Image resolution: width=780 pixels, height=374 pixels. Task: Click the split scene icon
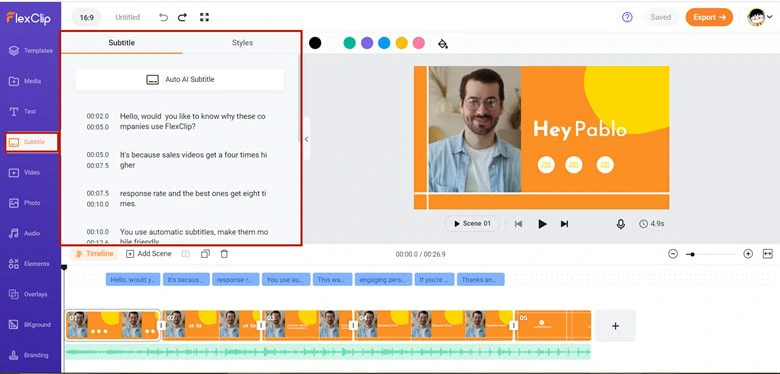[186, 254]
